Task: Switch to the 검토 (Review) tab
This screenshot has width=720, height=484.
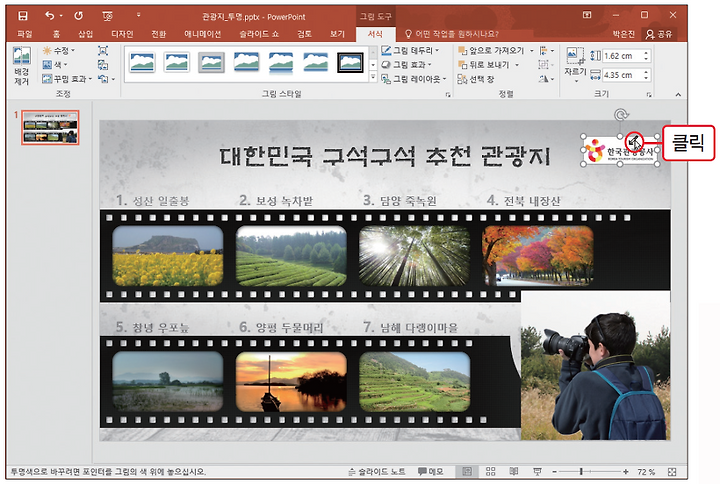Action: pos(304,34)
